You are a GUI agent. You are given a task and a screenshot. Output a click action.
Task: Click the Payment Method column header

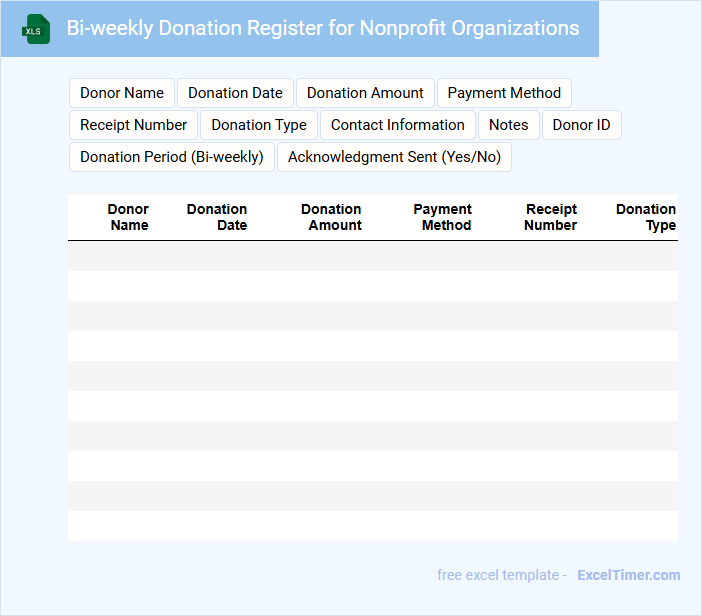click(x=443, y=217)
